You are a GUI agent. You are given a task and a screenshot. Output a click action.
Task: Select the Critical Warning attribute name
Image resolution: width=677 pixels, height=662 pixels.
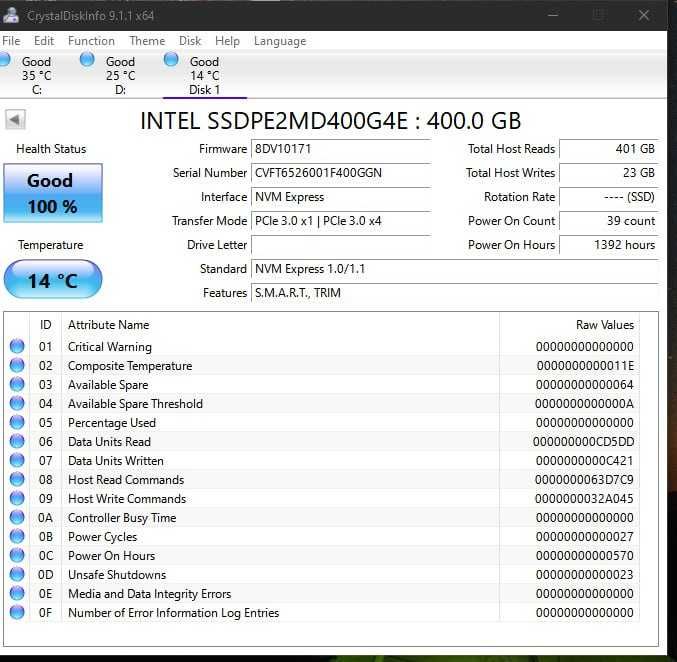pos(110,347)
